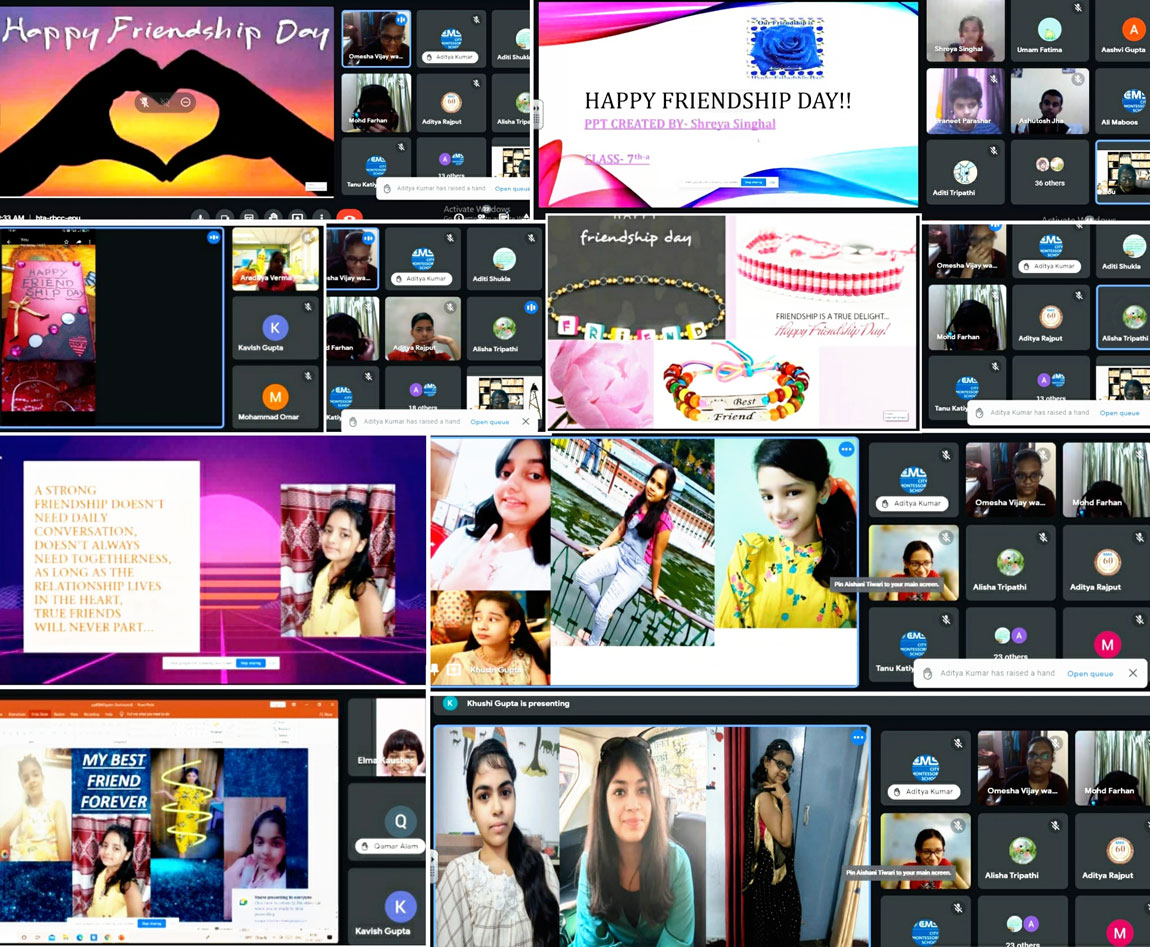This screenshot has height=947, width=1150.
Task: Click the 'Tell me what you want to do' box
Action: [x=147, y=714]
